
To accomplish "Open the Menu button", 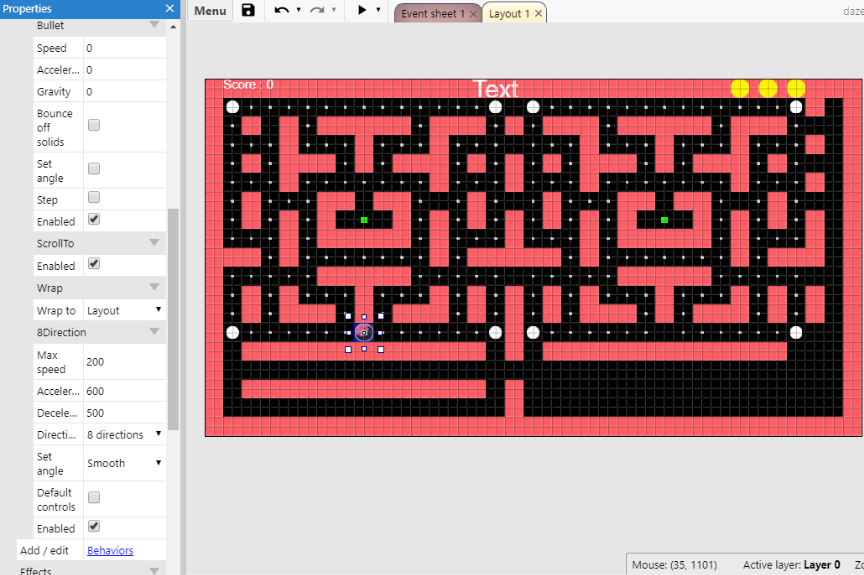I will tap(210, 11).
